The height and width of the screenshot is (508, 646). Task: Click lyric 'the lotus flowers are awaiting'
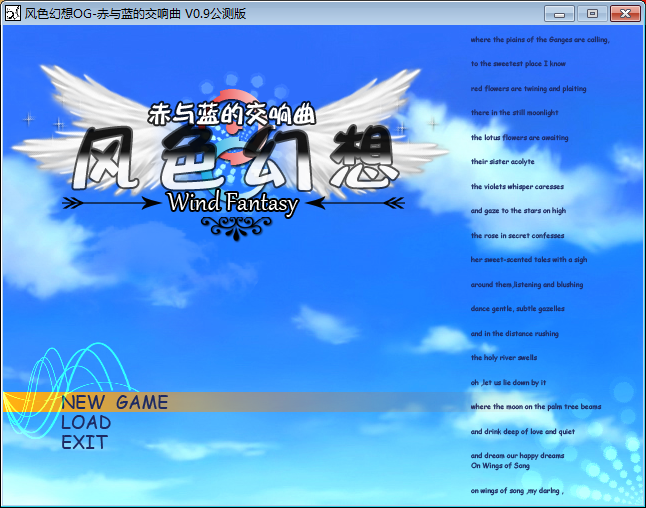(520, 138)
